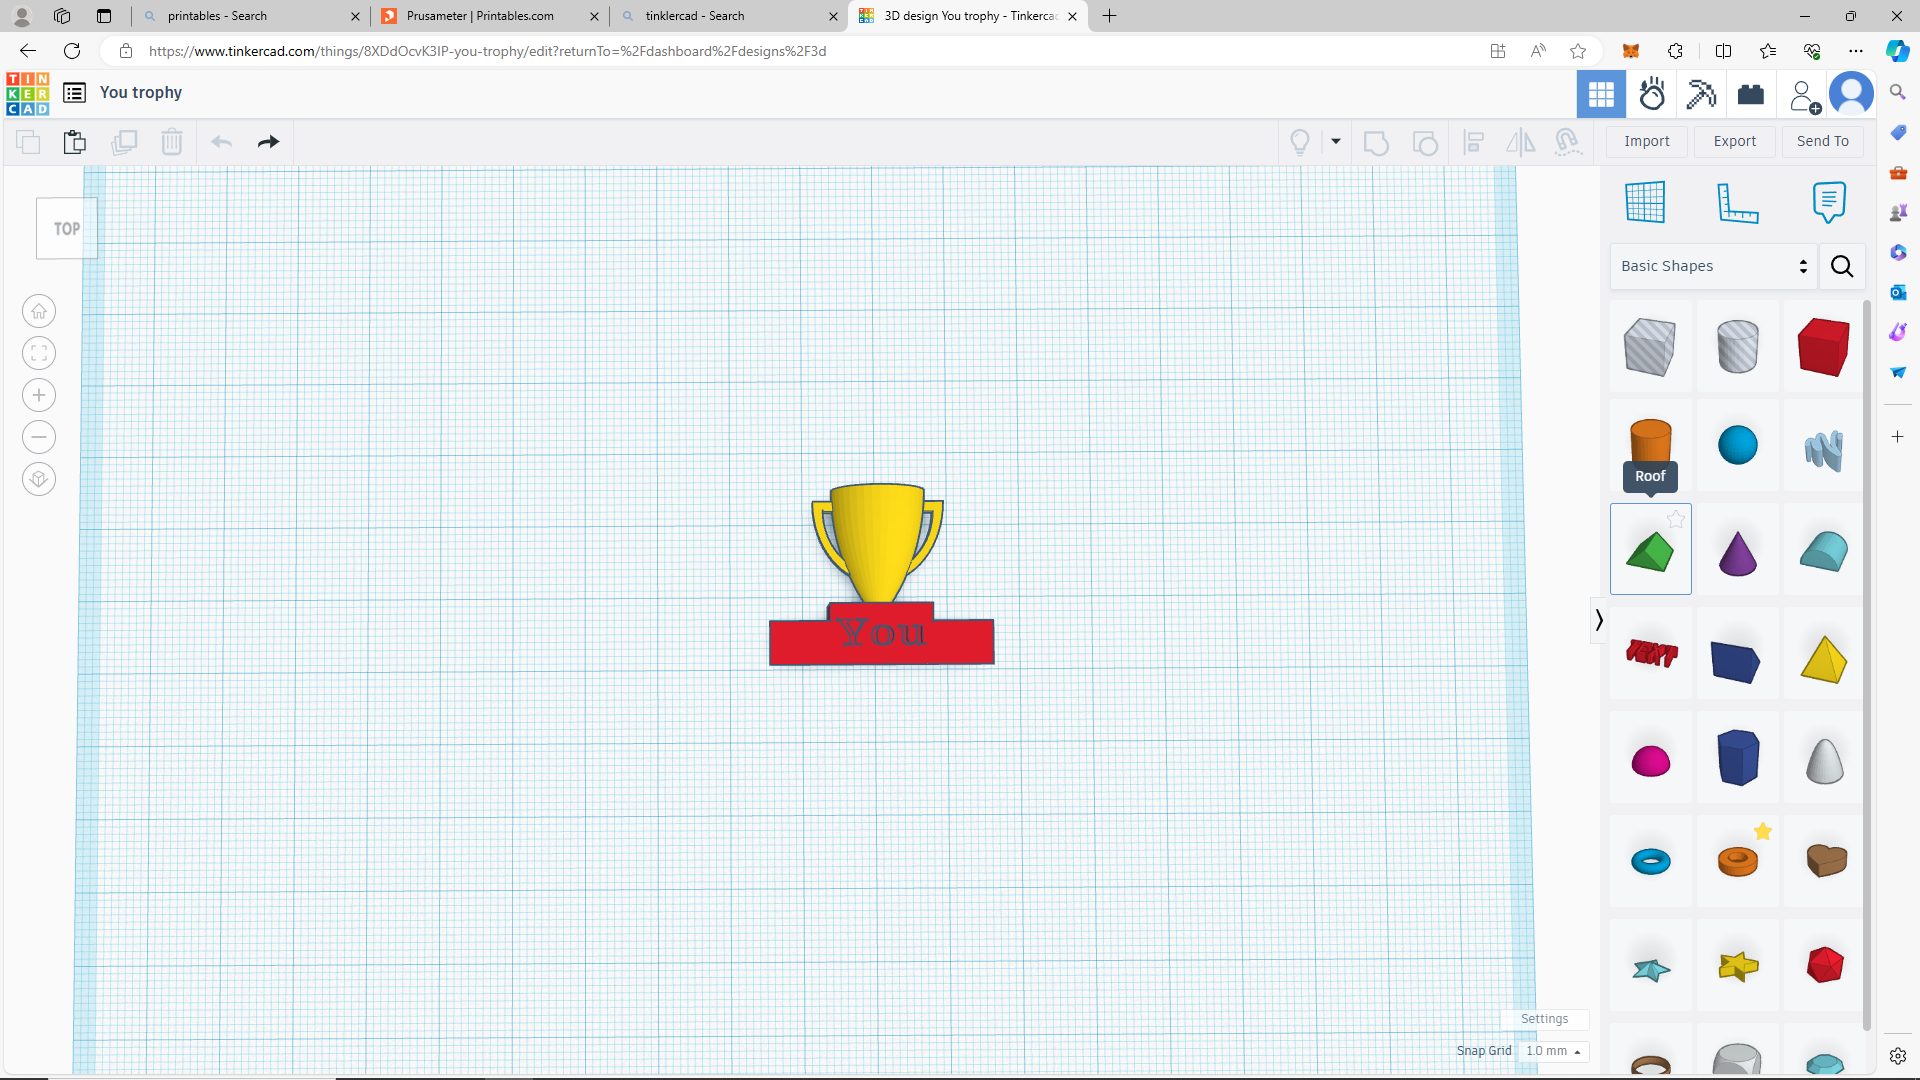
Task: Toggle show all lightbulb icon
Action: click(x=1300, y=142)
